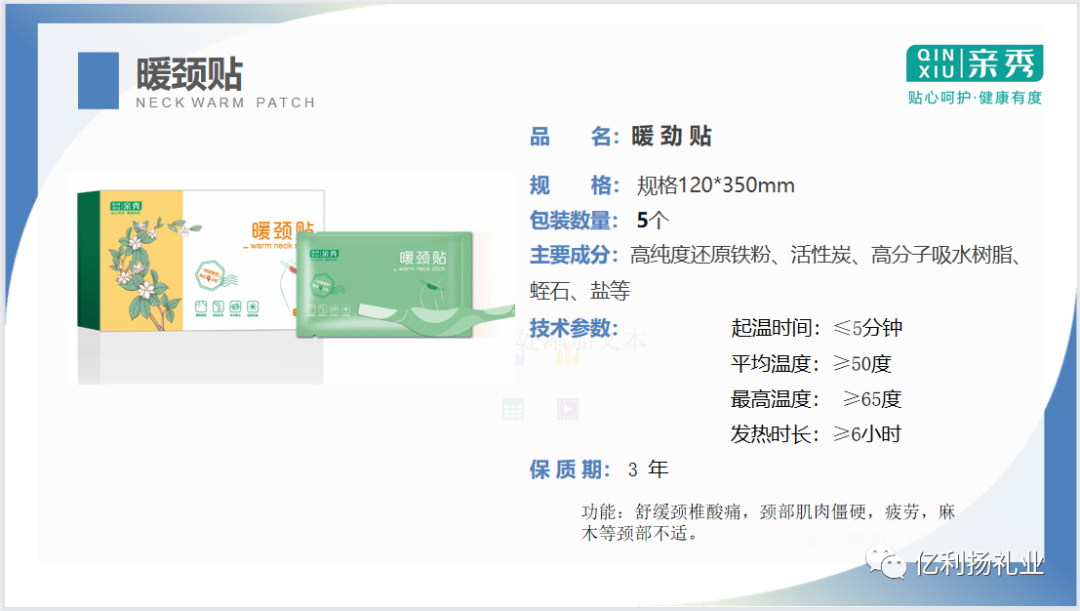Screen dimensions: 1080x611
Task: Click the faint insert table placeholder icon
Action: pyautogui.click(x=512, y=409)
